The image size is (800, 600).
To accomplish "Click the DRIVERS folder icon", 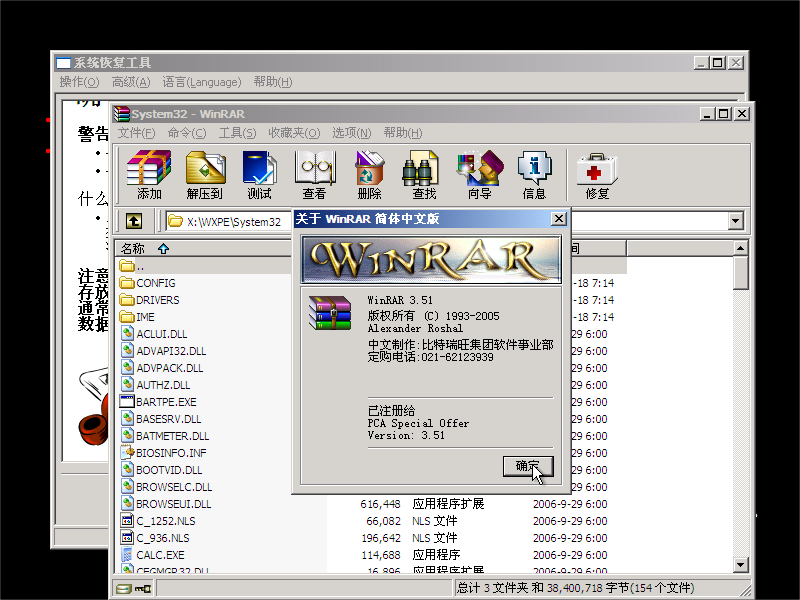I will 127,299.
